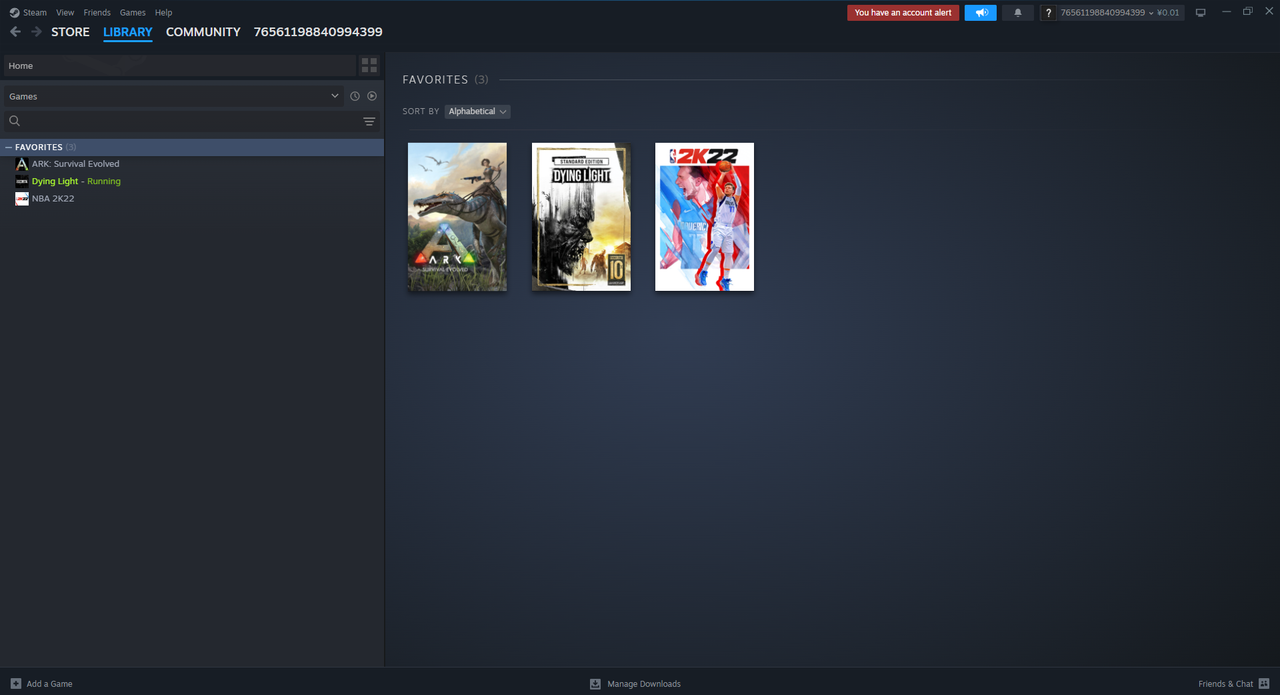Toggle ready to play filter icon
This screenshot has height=695, width=1280.
[372, 96]
